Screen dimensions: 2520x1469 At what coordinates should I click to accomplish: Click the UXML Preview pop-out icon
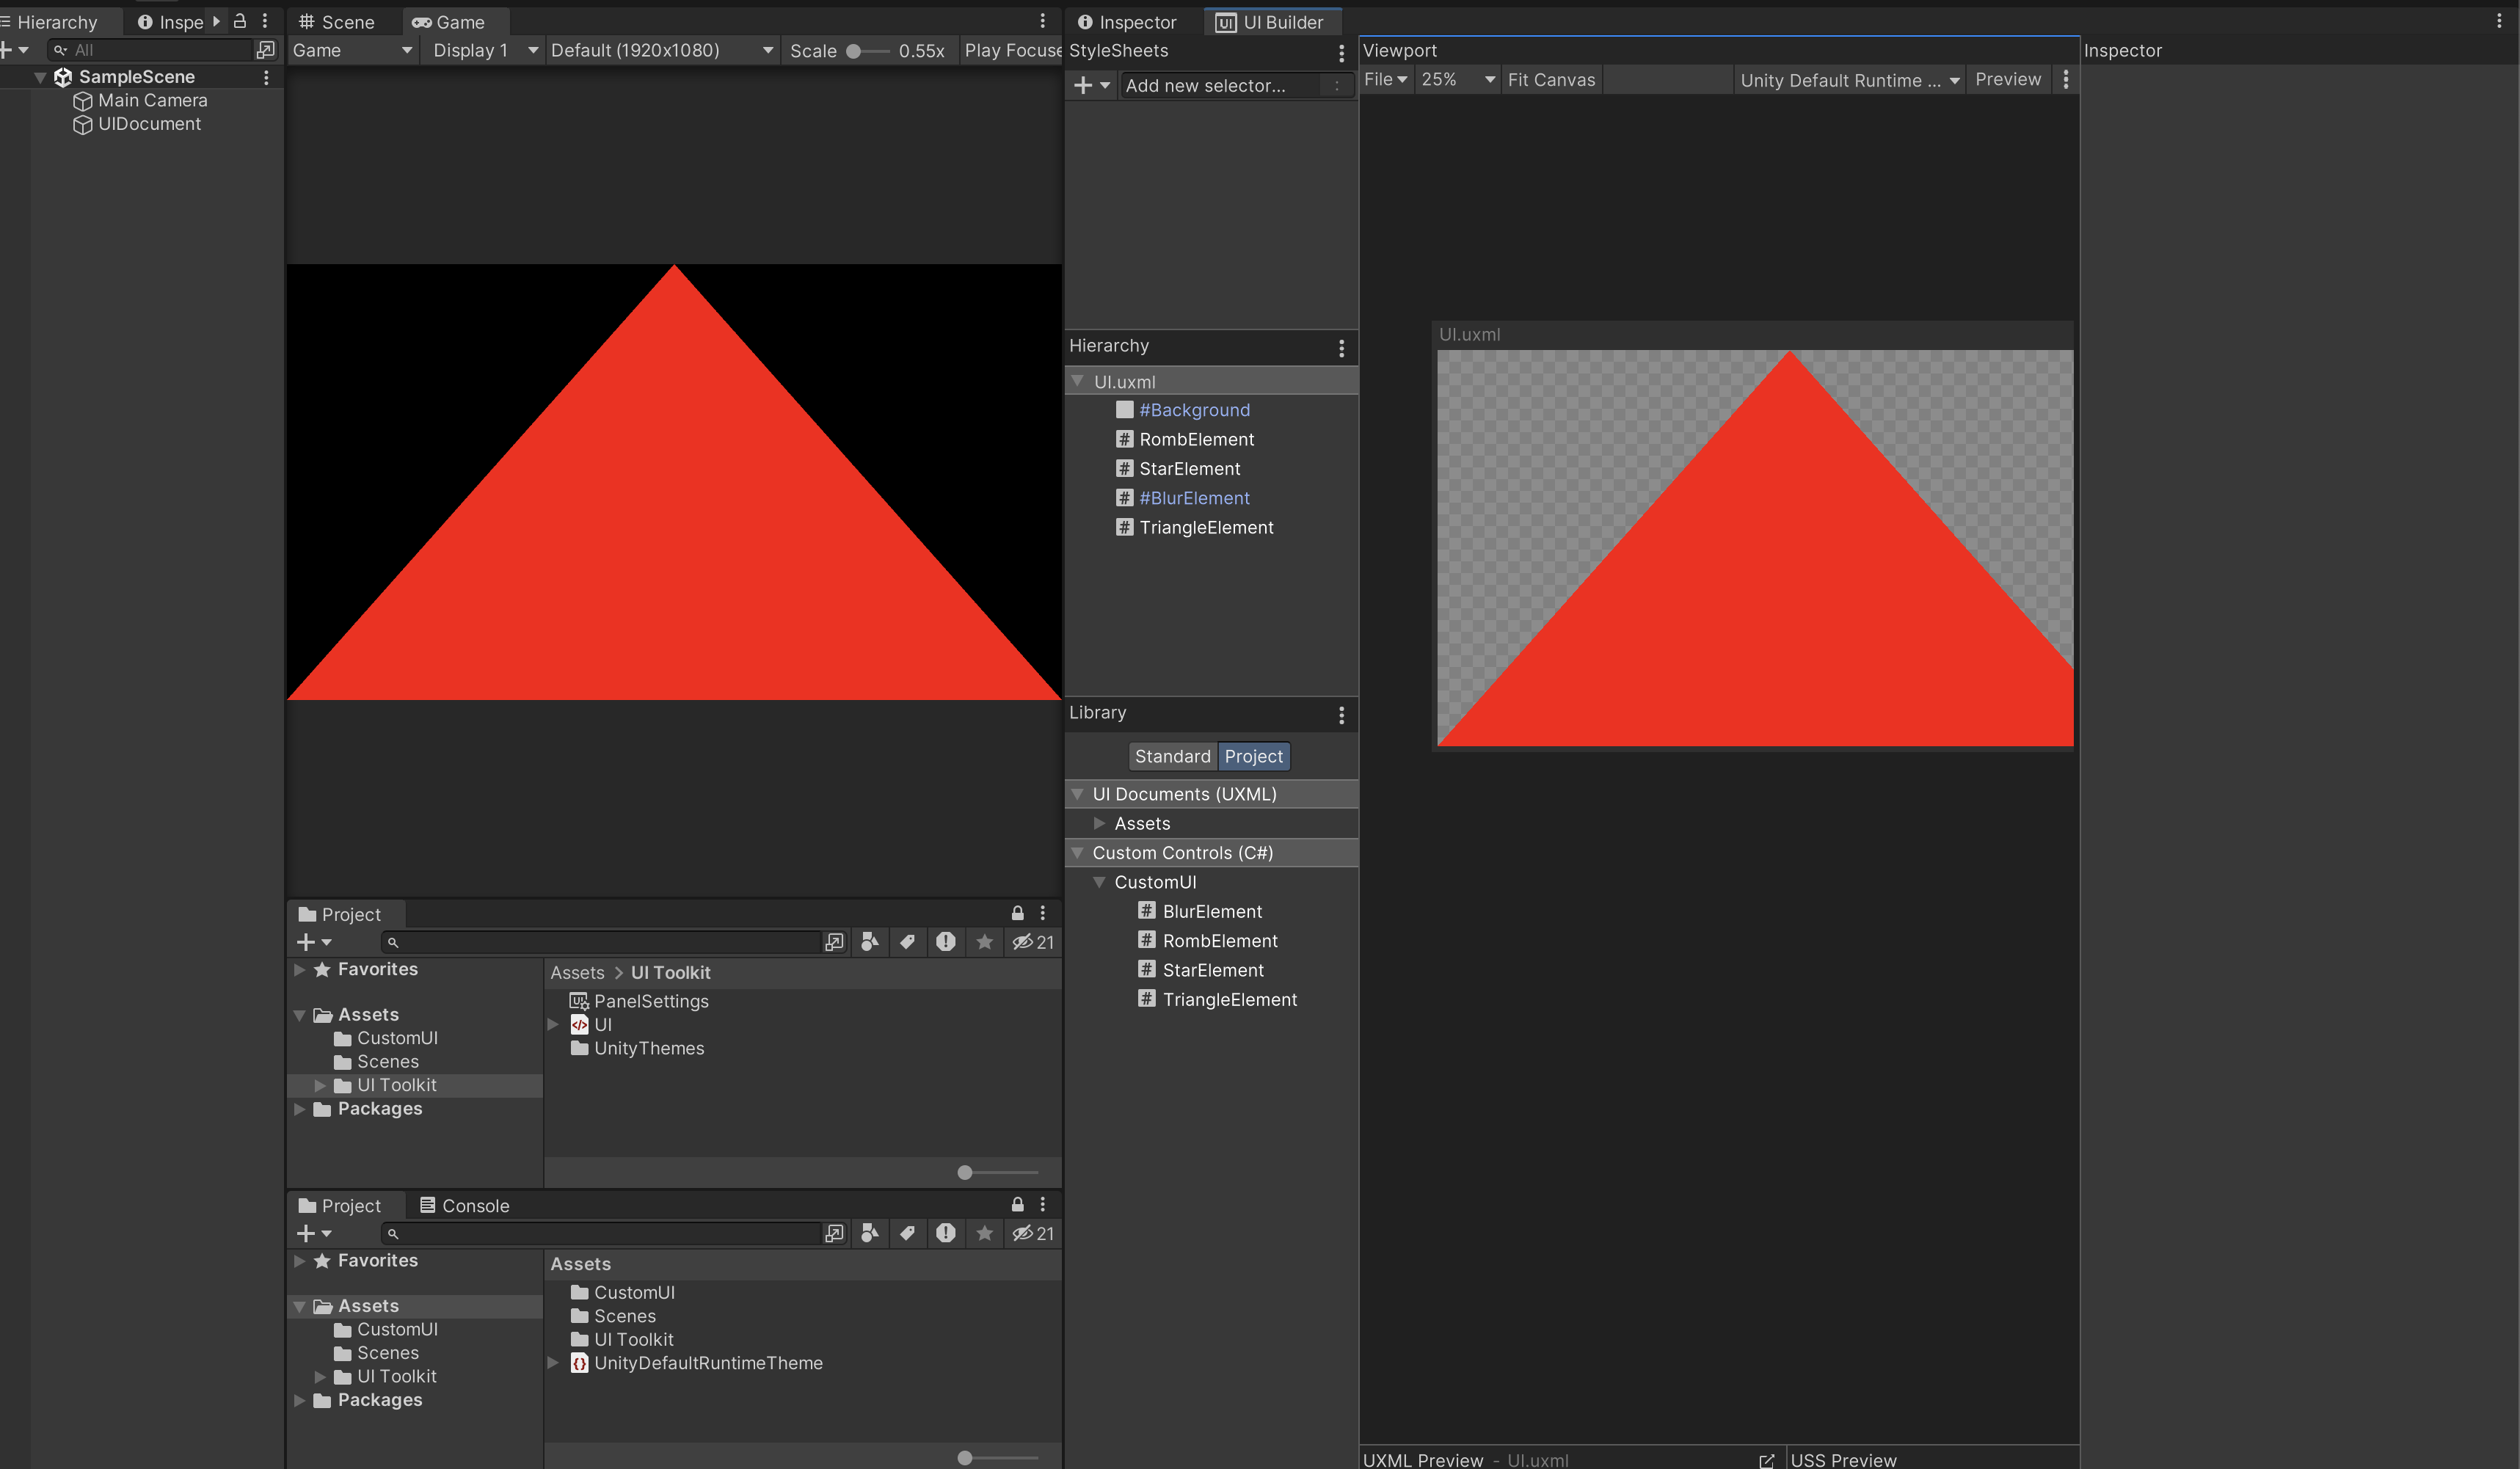tap(1766, 1460)
